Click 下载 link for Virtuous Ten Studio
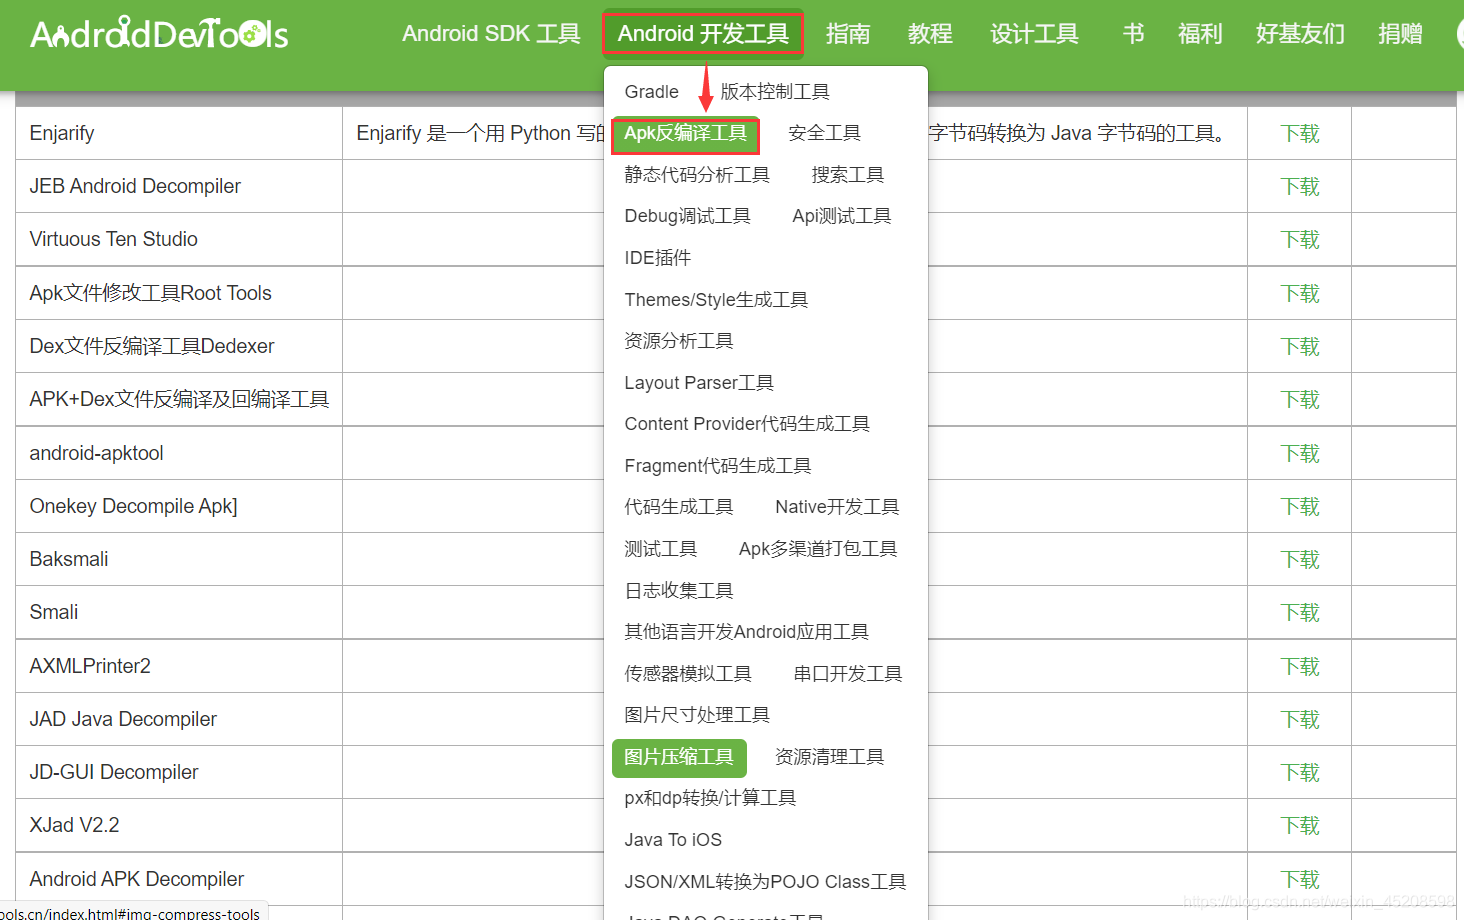This screenshot has height=920, width=1464. click(1300, 240)
